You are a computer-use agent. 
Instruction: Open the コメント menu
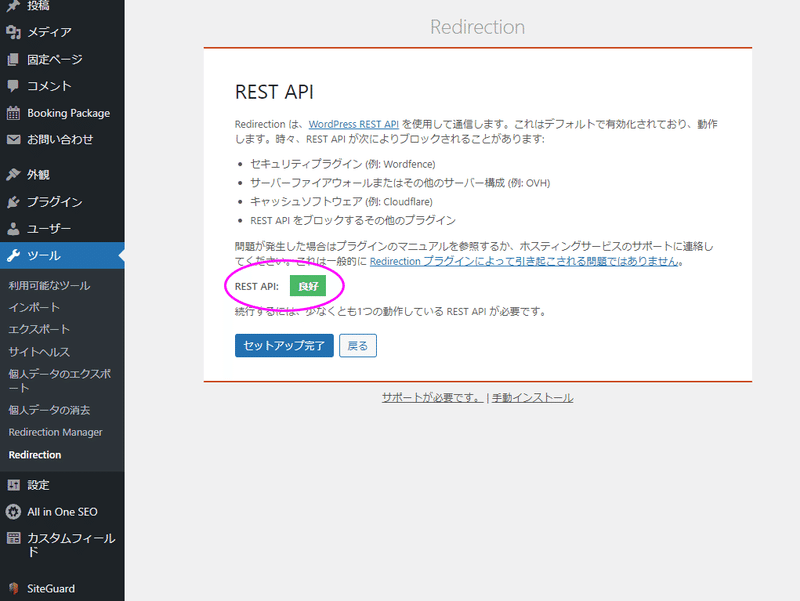tap(49, 86)
